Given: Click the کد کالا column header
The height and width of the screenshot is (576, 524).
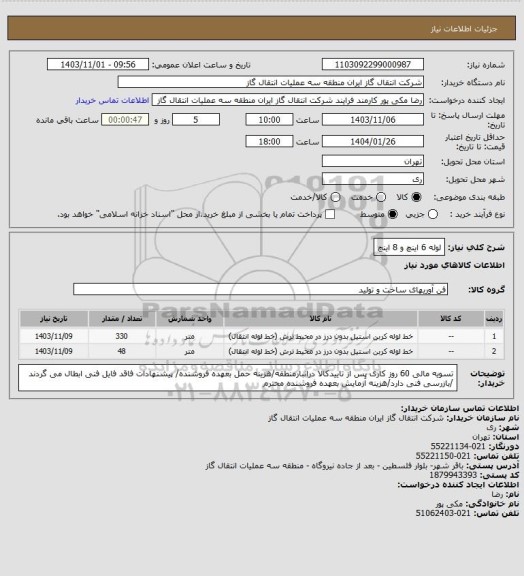Looking at the screenshot, I should [x=451, y=319].
